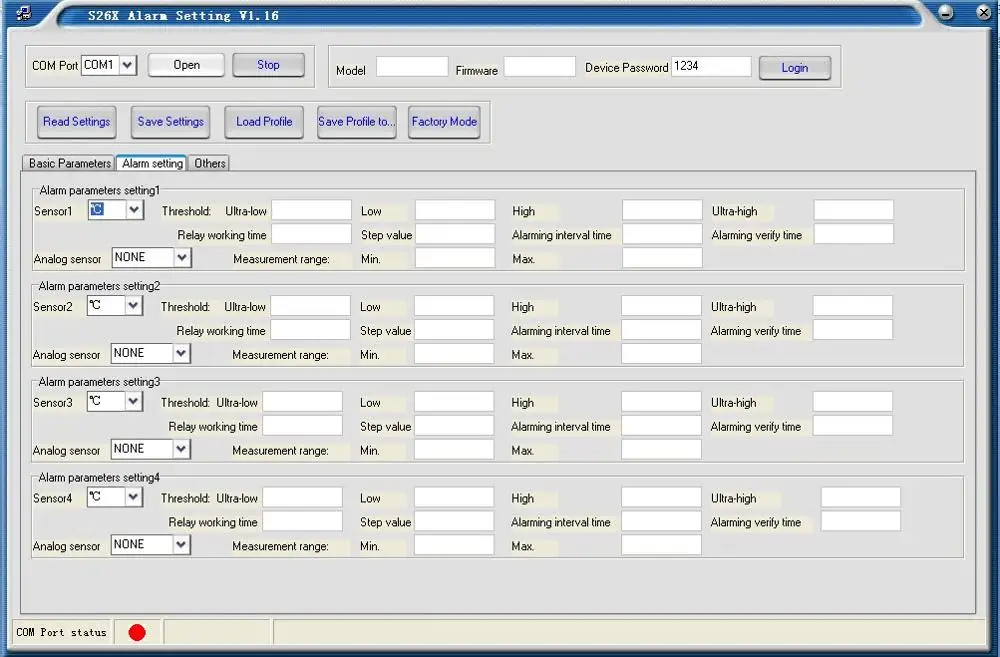Click the Login button
This screenshot has width=1000, height=657.
[x=794, y=68]
